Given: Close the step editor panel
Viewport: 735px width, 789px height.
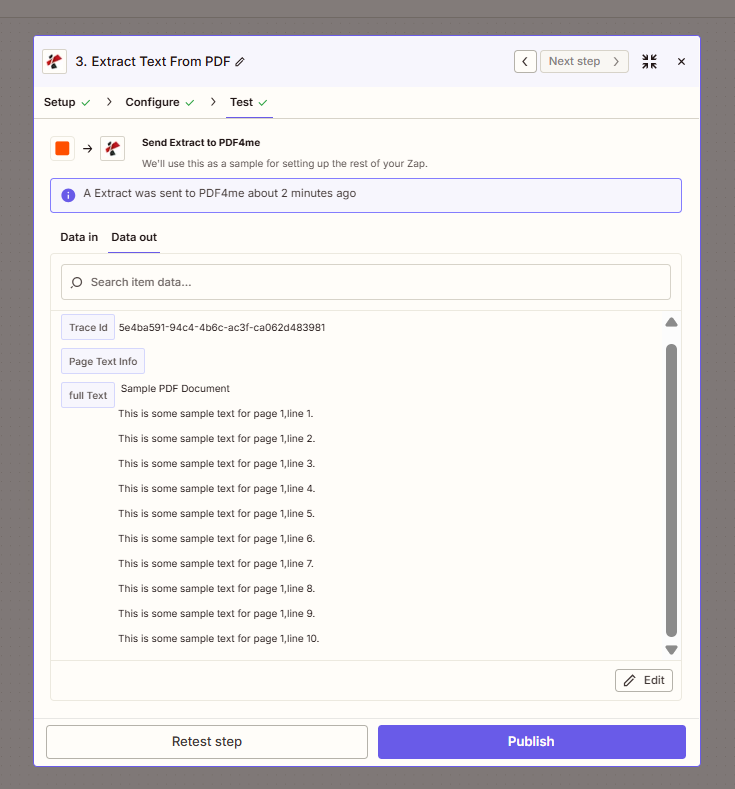Looking at the screenshot, I should pos(681,61).
